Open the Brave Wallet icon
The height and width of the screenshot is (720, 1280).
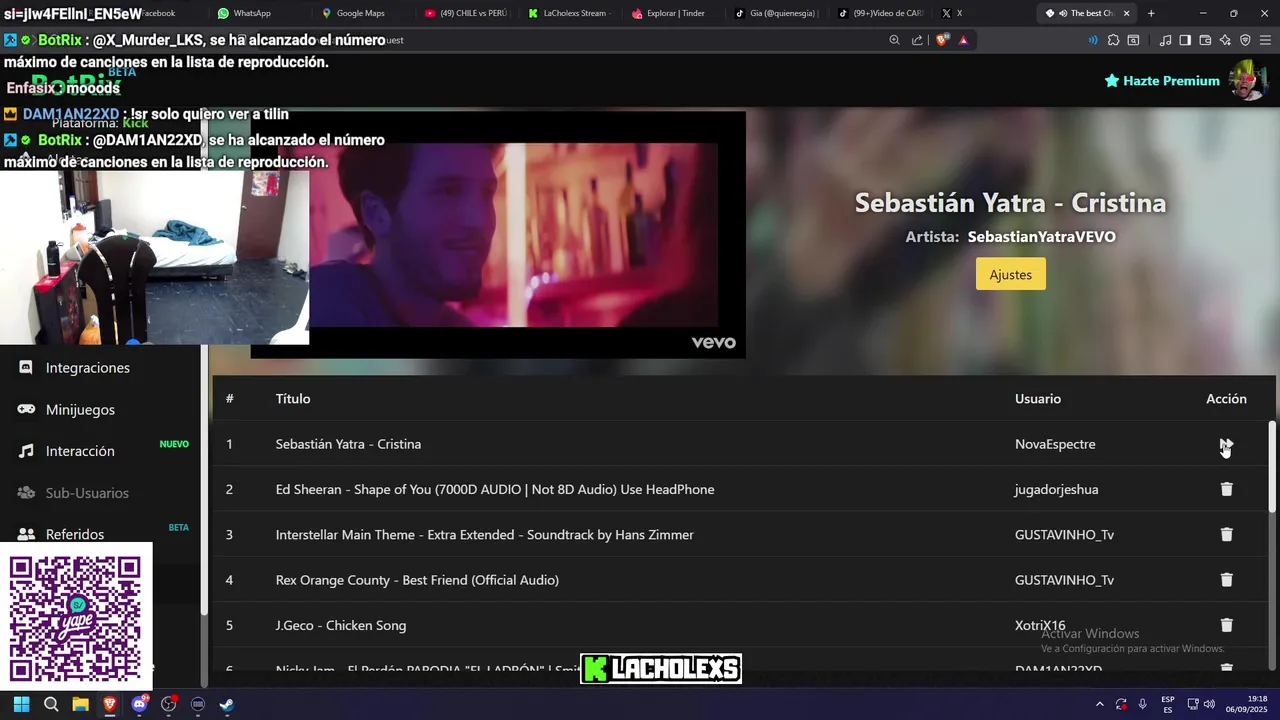1205,40
